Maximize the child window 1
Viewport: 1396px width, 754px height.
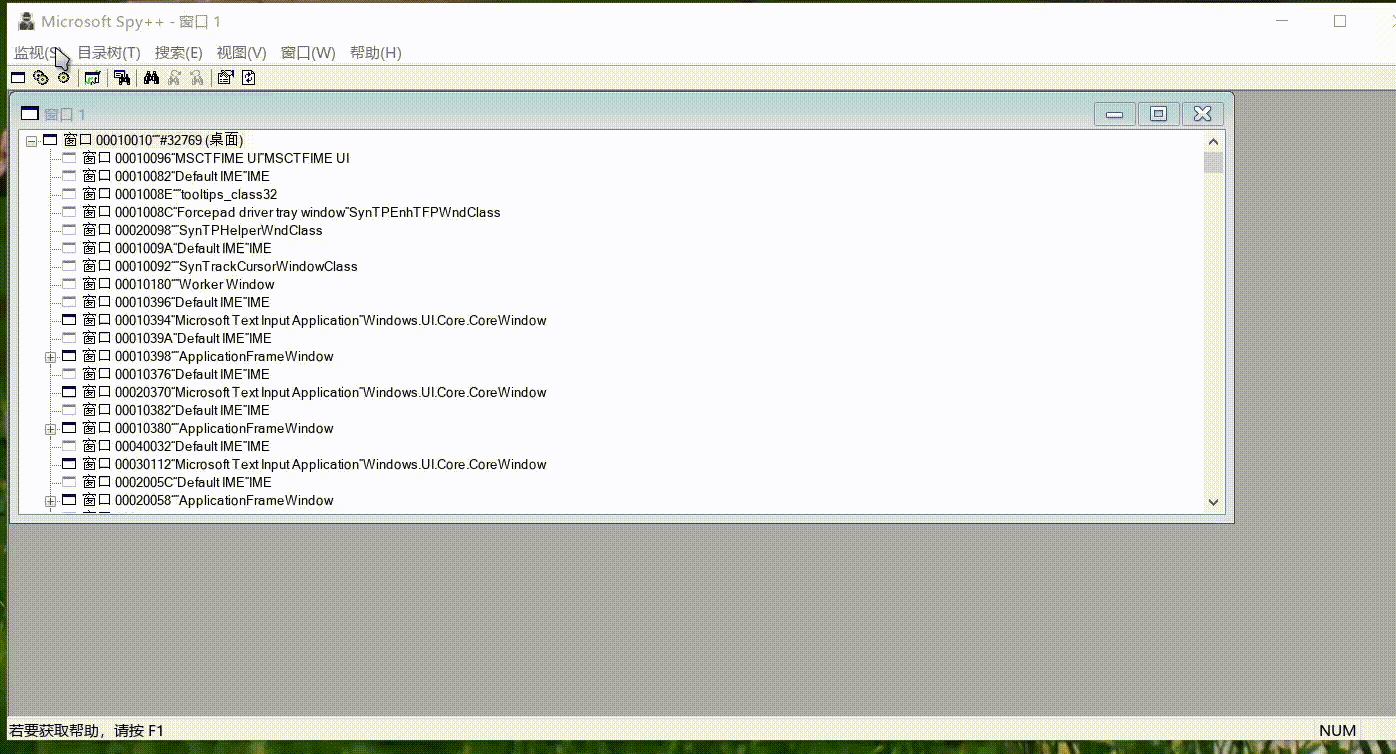(x=1158, y=114)
